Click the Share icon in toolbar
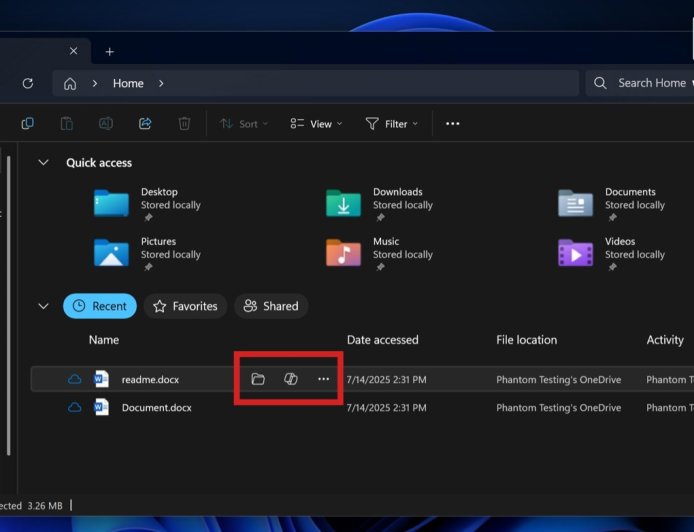 (x=145, y=123)
